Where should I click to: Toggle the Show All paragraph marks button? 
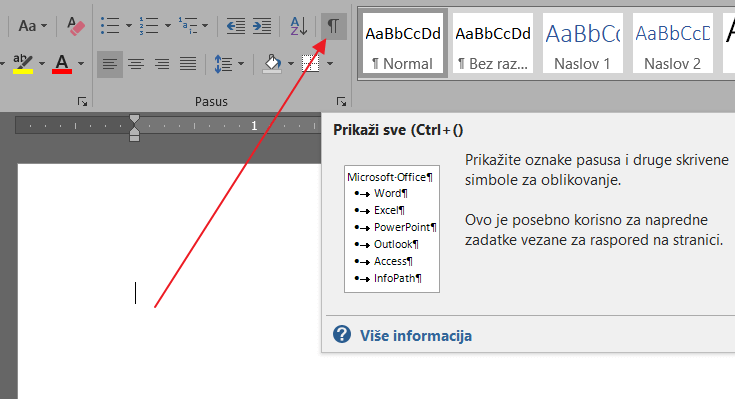[x=333, y=26]
